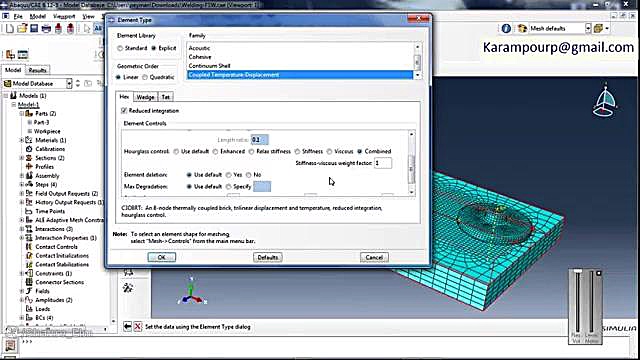
Task: Click the seed/mesh tool icon left of viewport
Action: [128, 288]
